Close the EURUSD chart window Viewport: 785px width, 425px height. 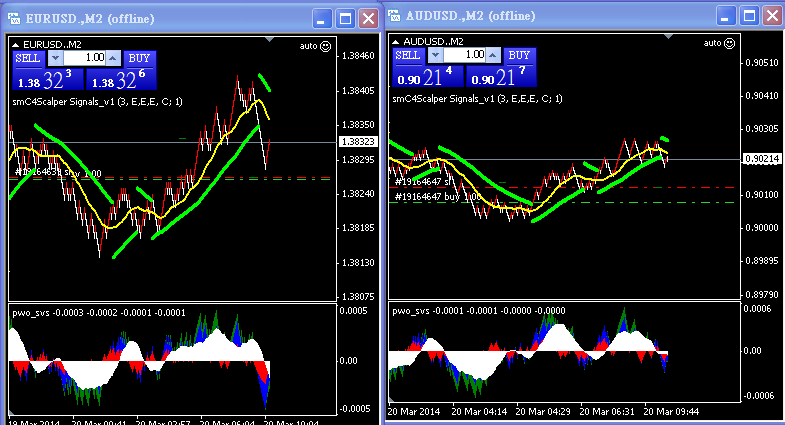369,19
